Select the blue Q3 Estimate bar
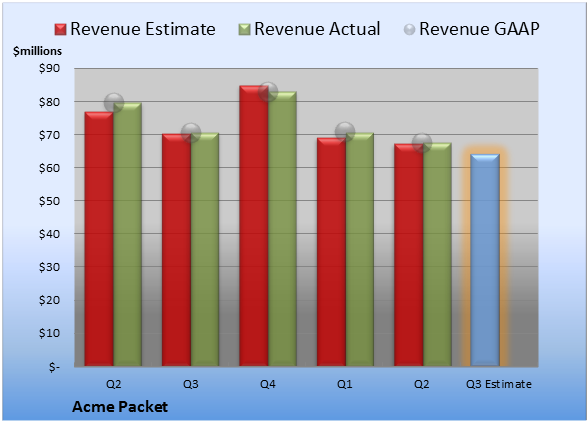 [485, 260]
